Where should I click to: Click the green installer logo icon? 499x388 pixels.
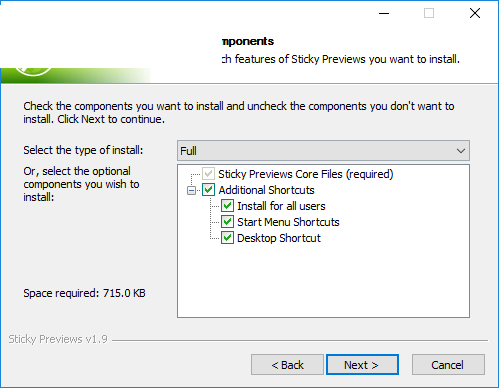(33, 71)
